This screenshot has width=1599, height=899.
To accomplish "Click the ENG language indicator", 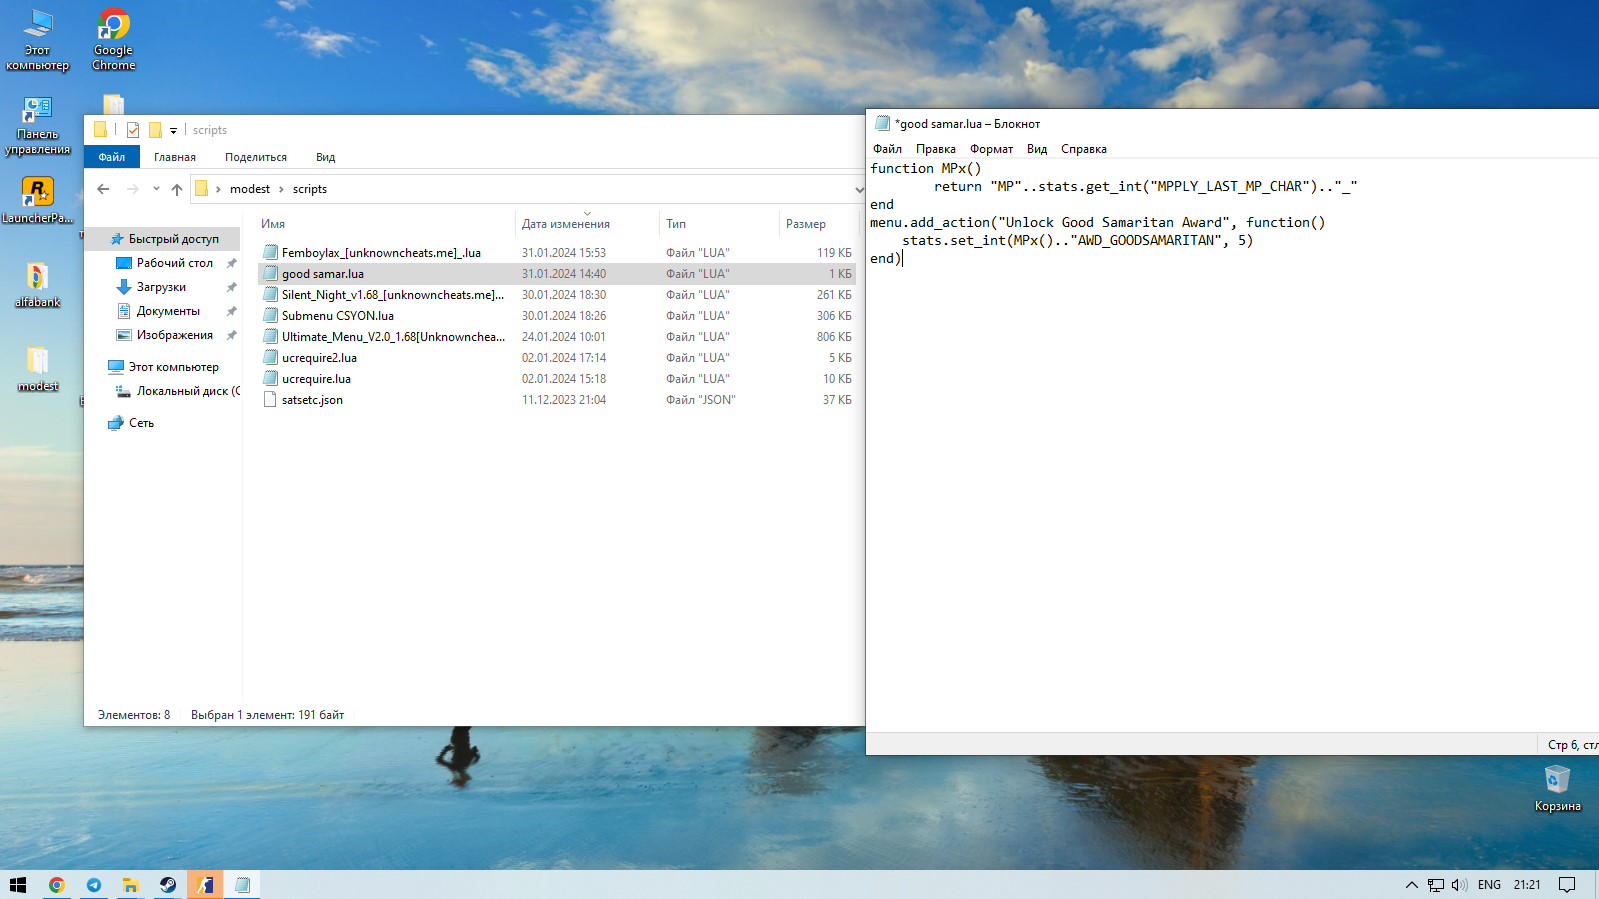I will click(1489, 885).
